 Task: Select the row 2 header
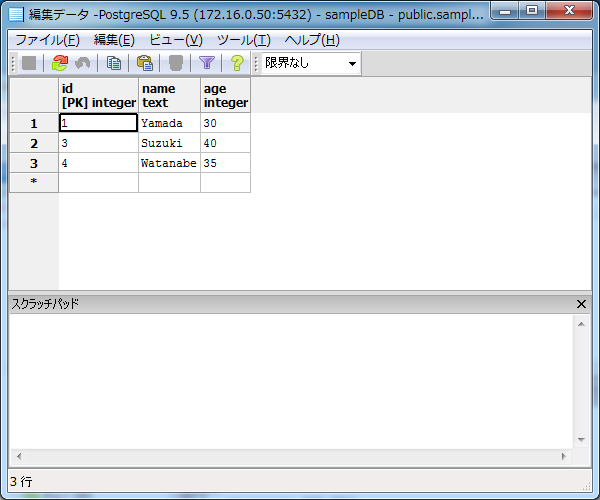point(34,143)
